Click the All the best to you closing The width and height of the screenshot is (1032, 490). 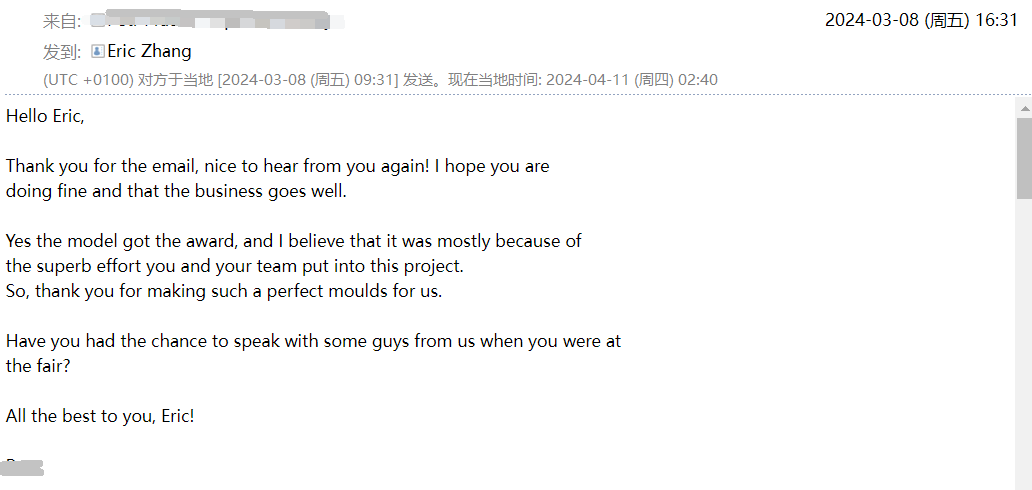point(100,416)
